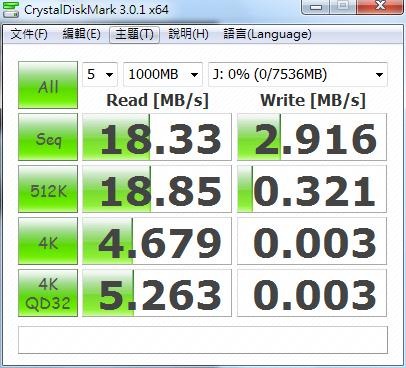Open the 文件(F) menu
Screen dimensions: 406x368
pos(29,34)
